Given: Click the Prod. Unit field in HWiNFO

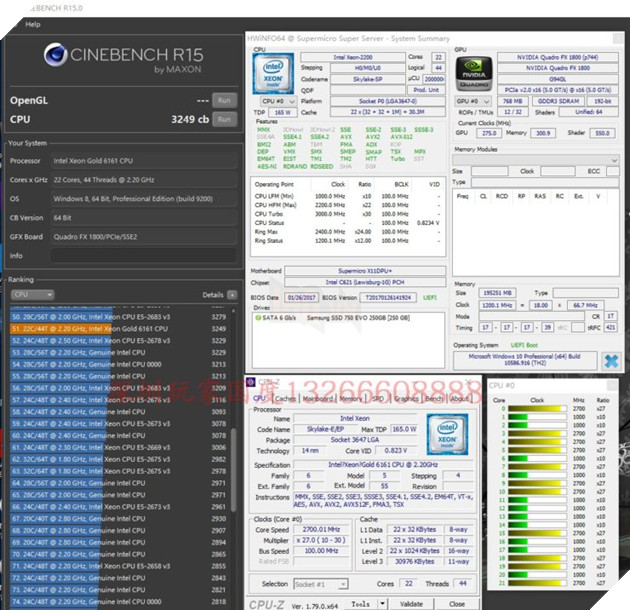Looking at the screenshot, I should coord(426,90).
